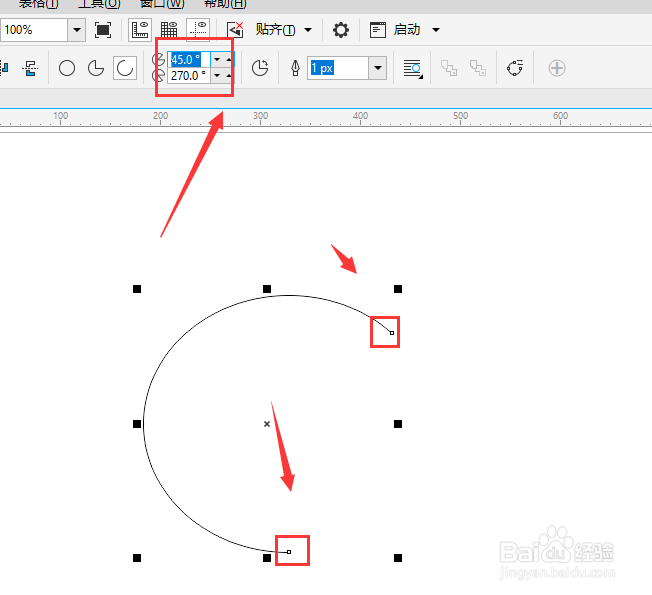Screen dimensions: 652x595
Task: Click the arc's upper-right end node
Action: pos(392,333)
